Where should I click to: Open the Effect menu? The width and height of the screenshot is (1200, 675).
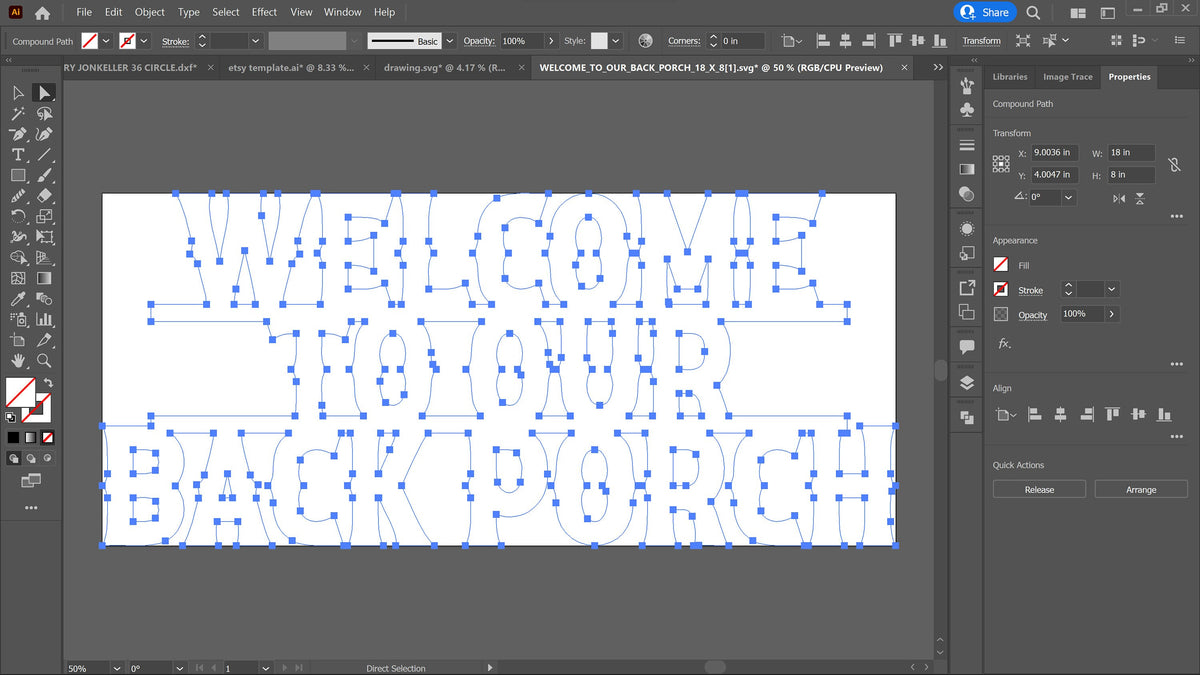click(265, 12)
